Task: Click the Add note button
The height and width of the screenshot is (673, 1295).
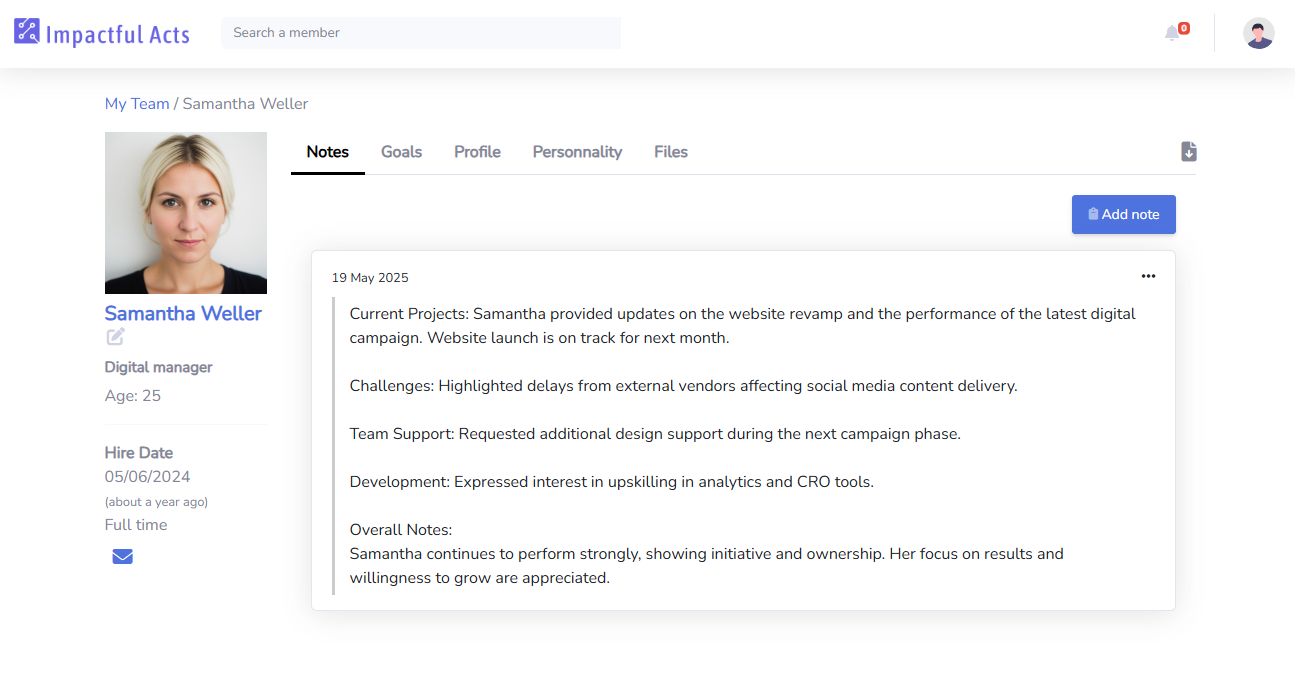Action: click(1123, 214)
